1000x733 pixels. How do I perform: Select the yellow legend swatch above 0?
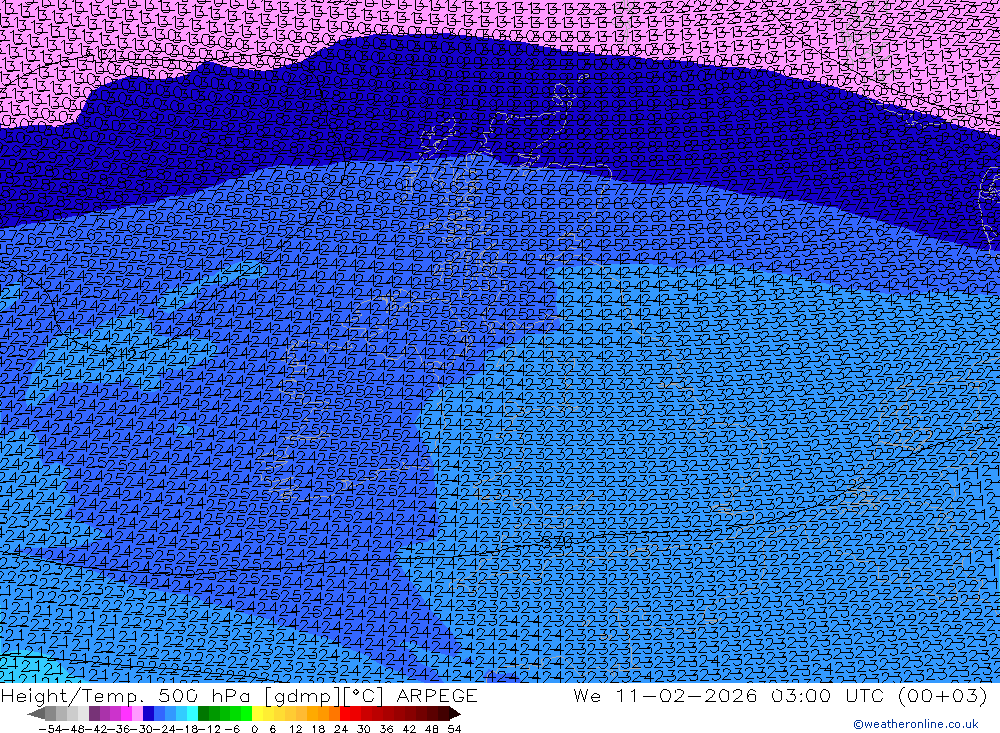[x=257, y=714]
